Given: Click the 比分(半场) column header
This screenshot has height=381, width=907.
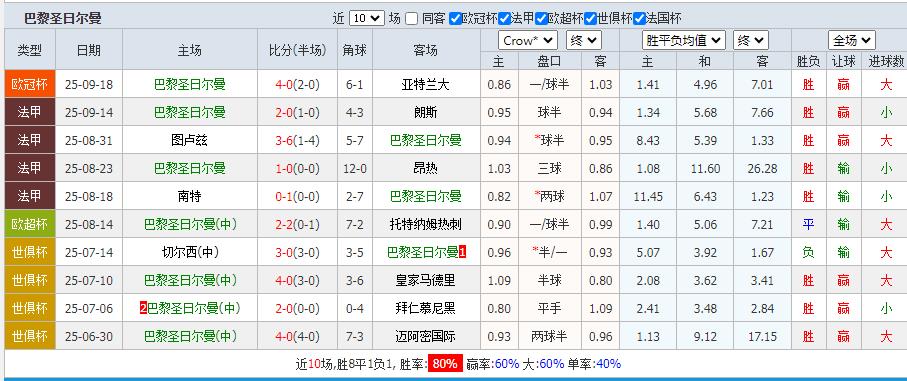Looking at the screenshot, I should click(297, 50).
